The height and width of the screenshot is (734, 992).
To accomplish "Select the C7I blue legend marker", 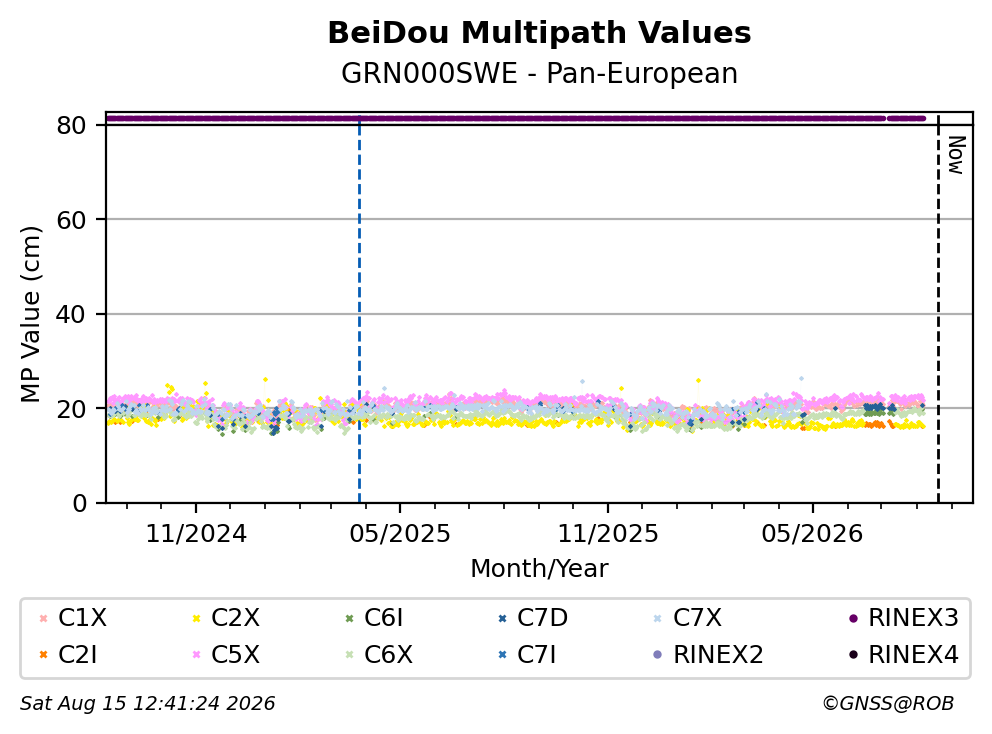I will pyautogui.click(x=502, y=655).
